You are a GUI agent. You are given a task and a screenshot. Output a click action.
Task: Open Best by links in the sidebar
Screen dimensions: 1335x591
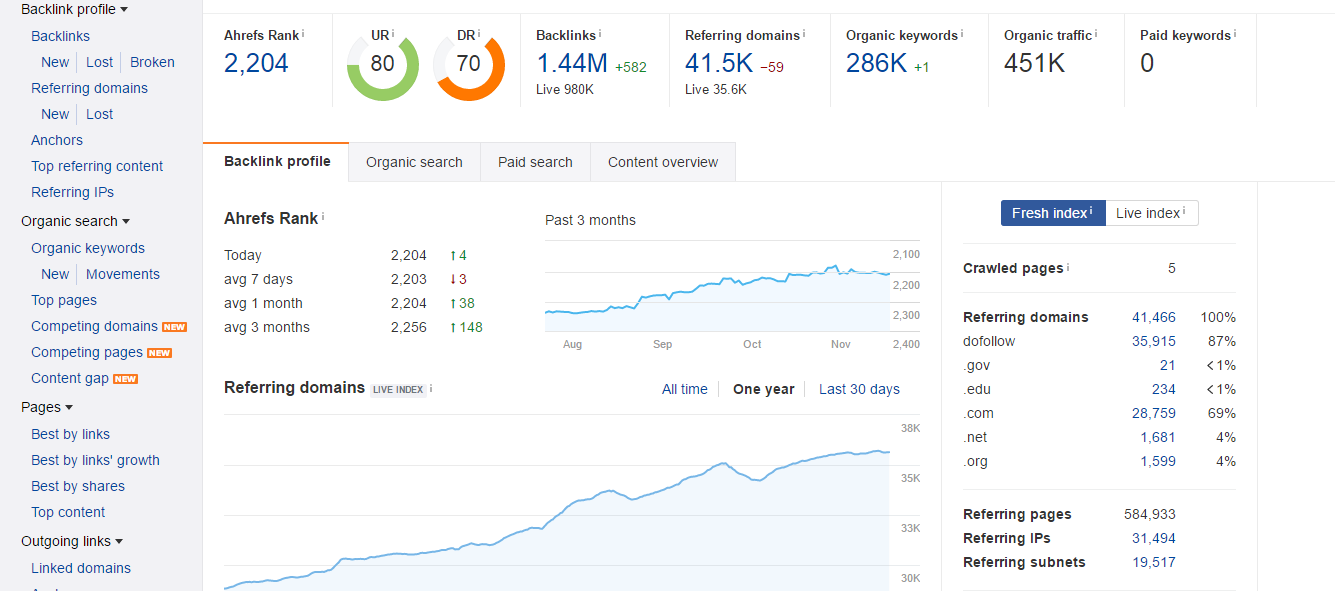click(70, 434)
